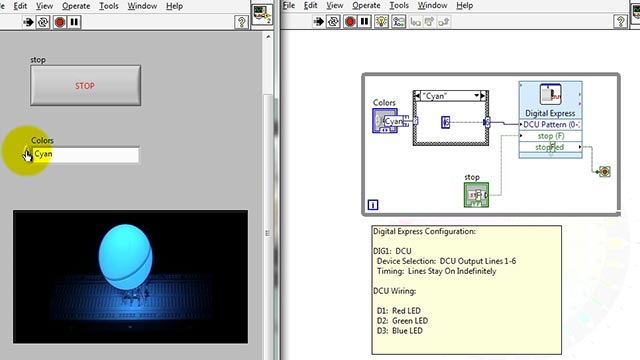The width and height of the screenshot is (640, 360).
Task: Open Operate menu in front panel window
Action: (76, 6)
